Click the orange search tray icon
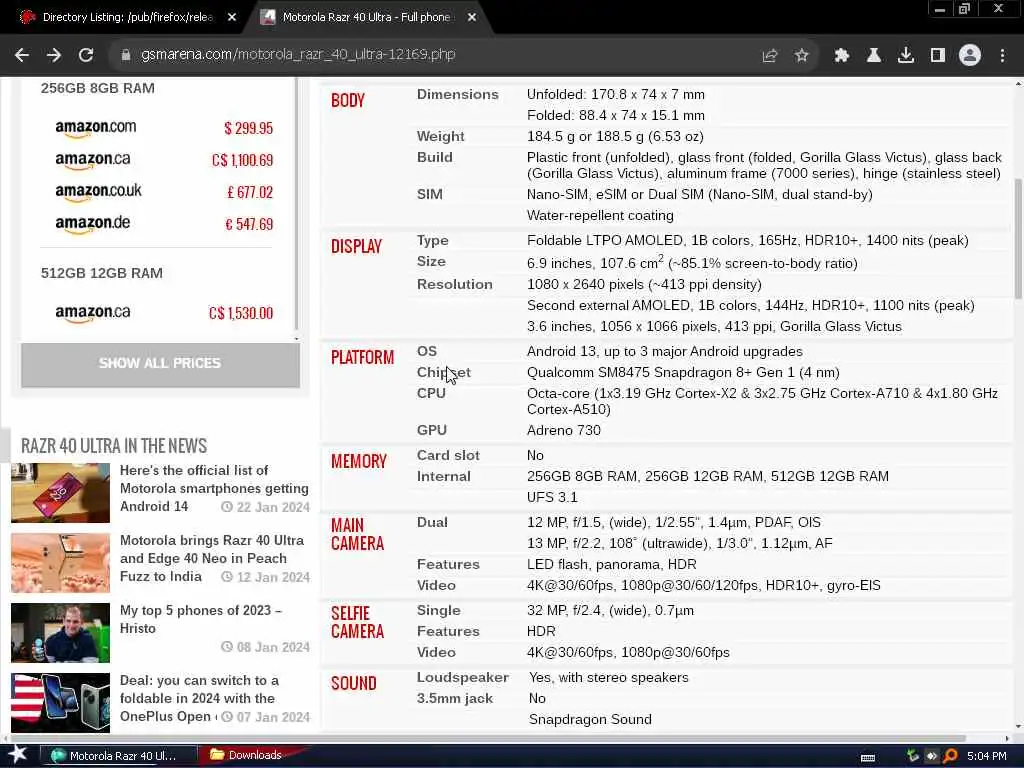 pos(950,756)
